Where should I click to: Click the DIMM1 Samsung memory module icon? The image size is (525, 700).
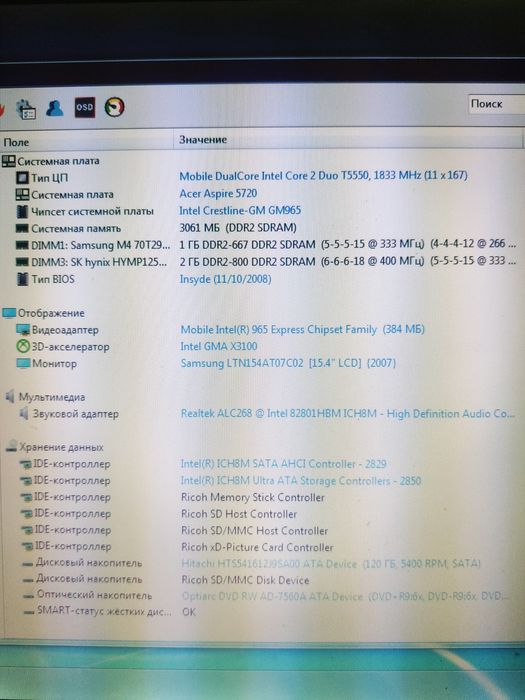[x=22, y=245]
